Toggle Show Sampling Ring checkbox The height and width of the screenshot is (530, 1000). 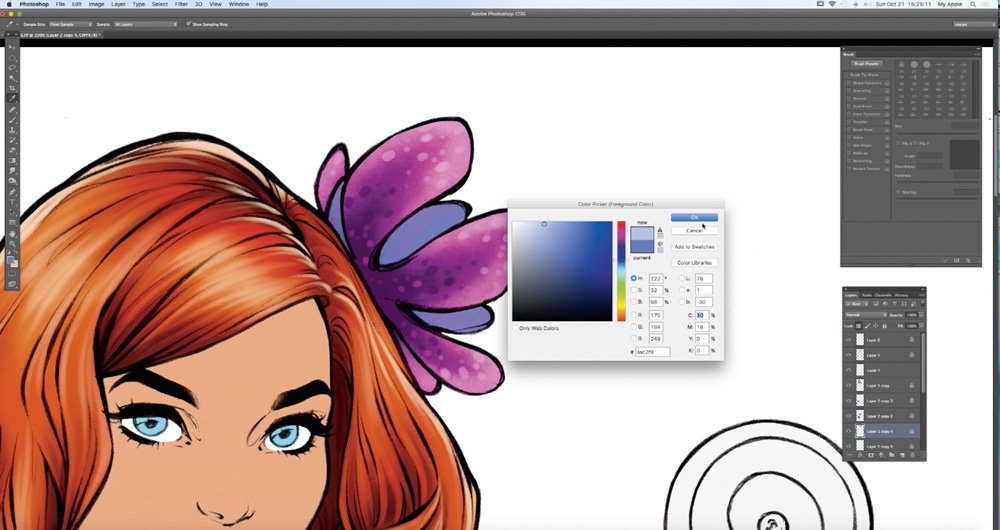(x=189, y=24)
